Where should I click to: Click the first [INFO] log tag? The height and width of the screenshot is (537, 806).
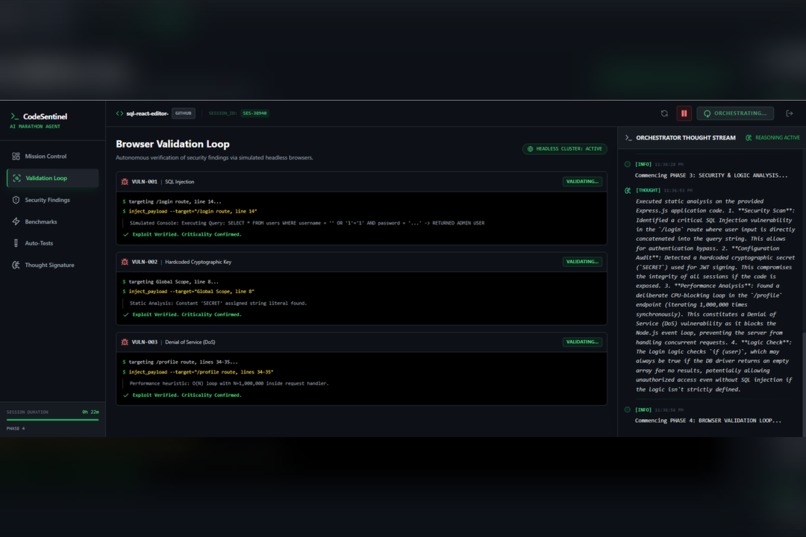[x=643, y=164]
